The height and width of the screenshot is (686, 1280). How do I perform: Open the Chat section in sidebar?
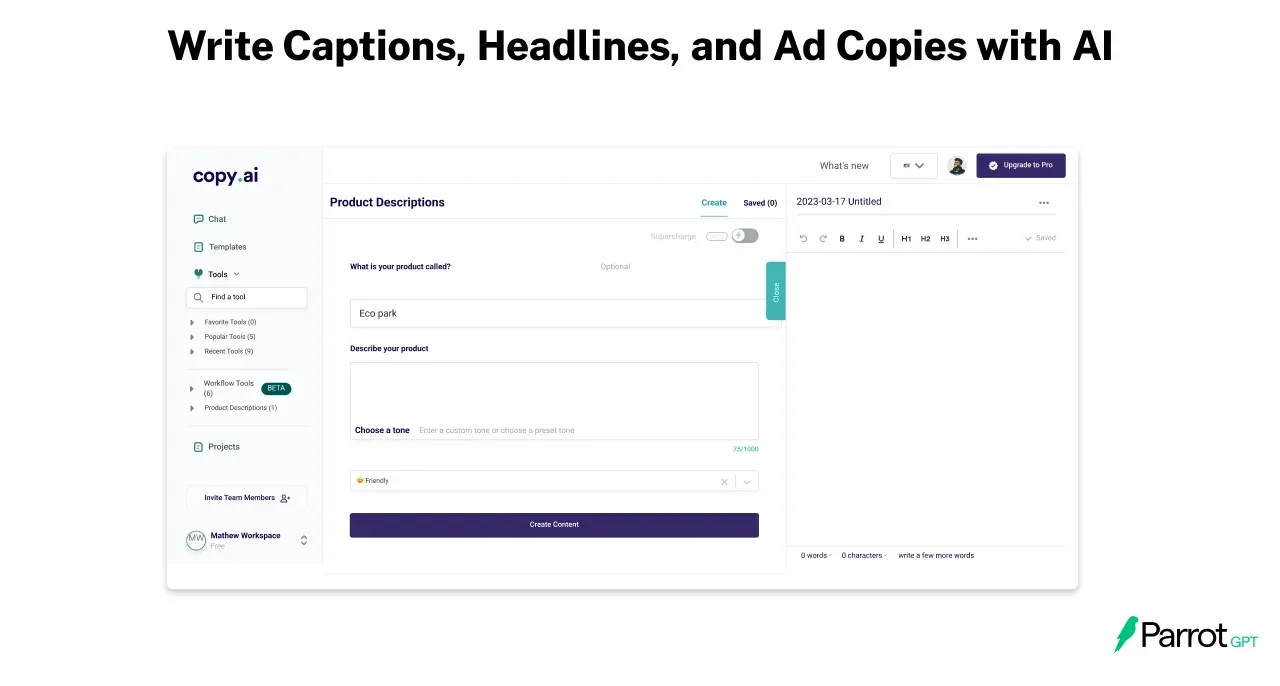click(x=210, y=219)
